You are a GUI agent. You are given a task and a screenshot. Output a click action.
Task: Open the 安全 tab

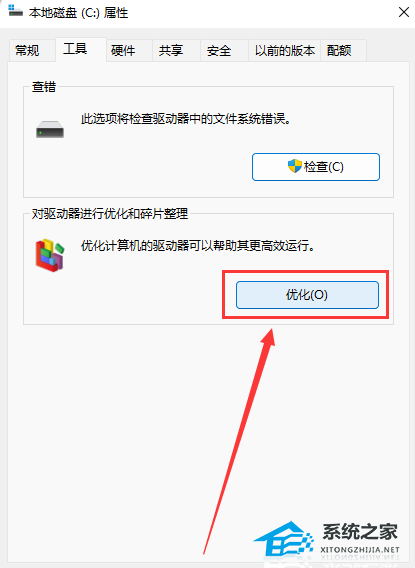[219, 50]
